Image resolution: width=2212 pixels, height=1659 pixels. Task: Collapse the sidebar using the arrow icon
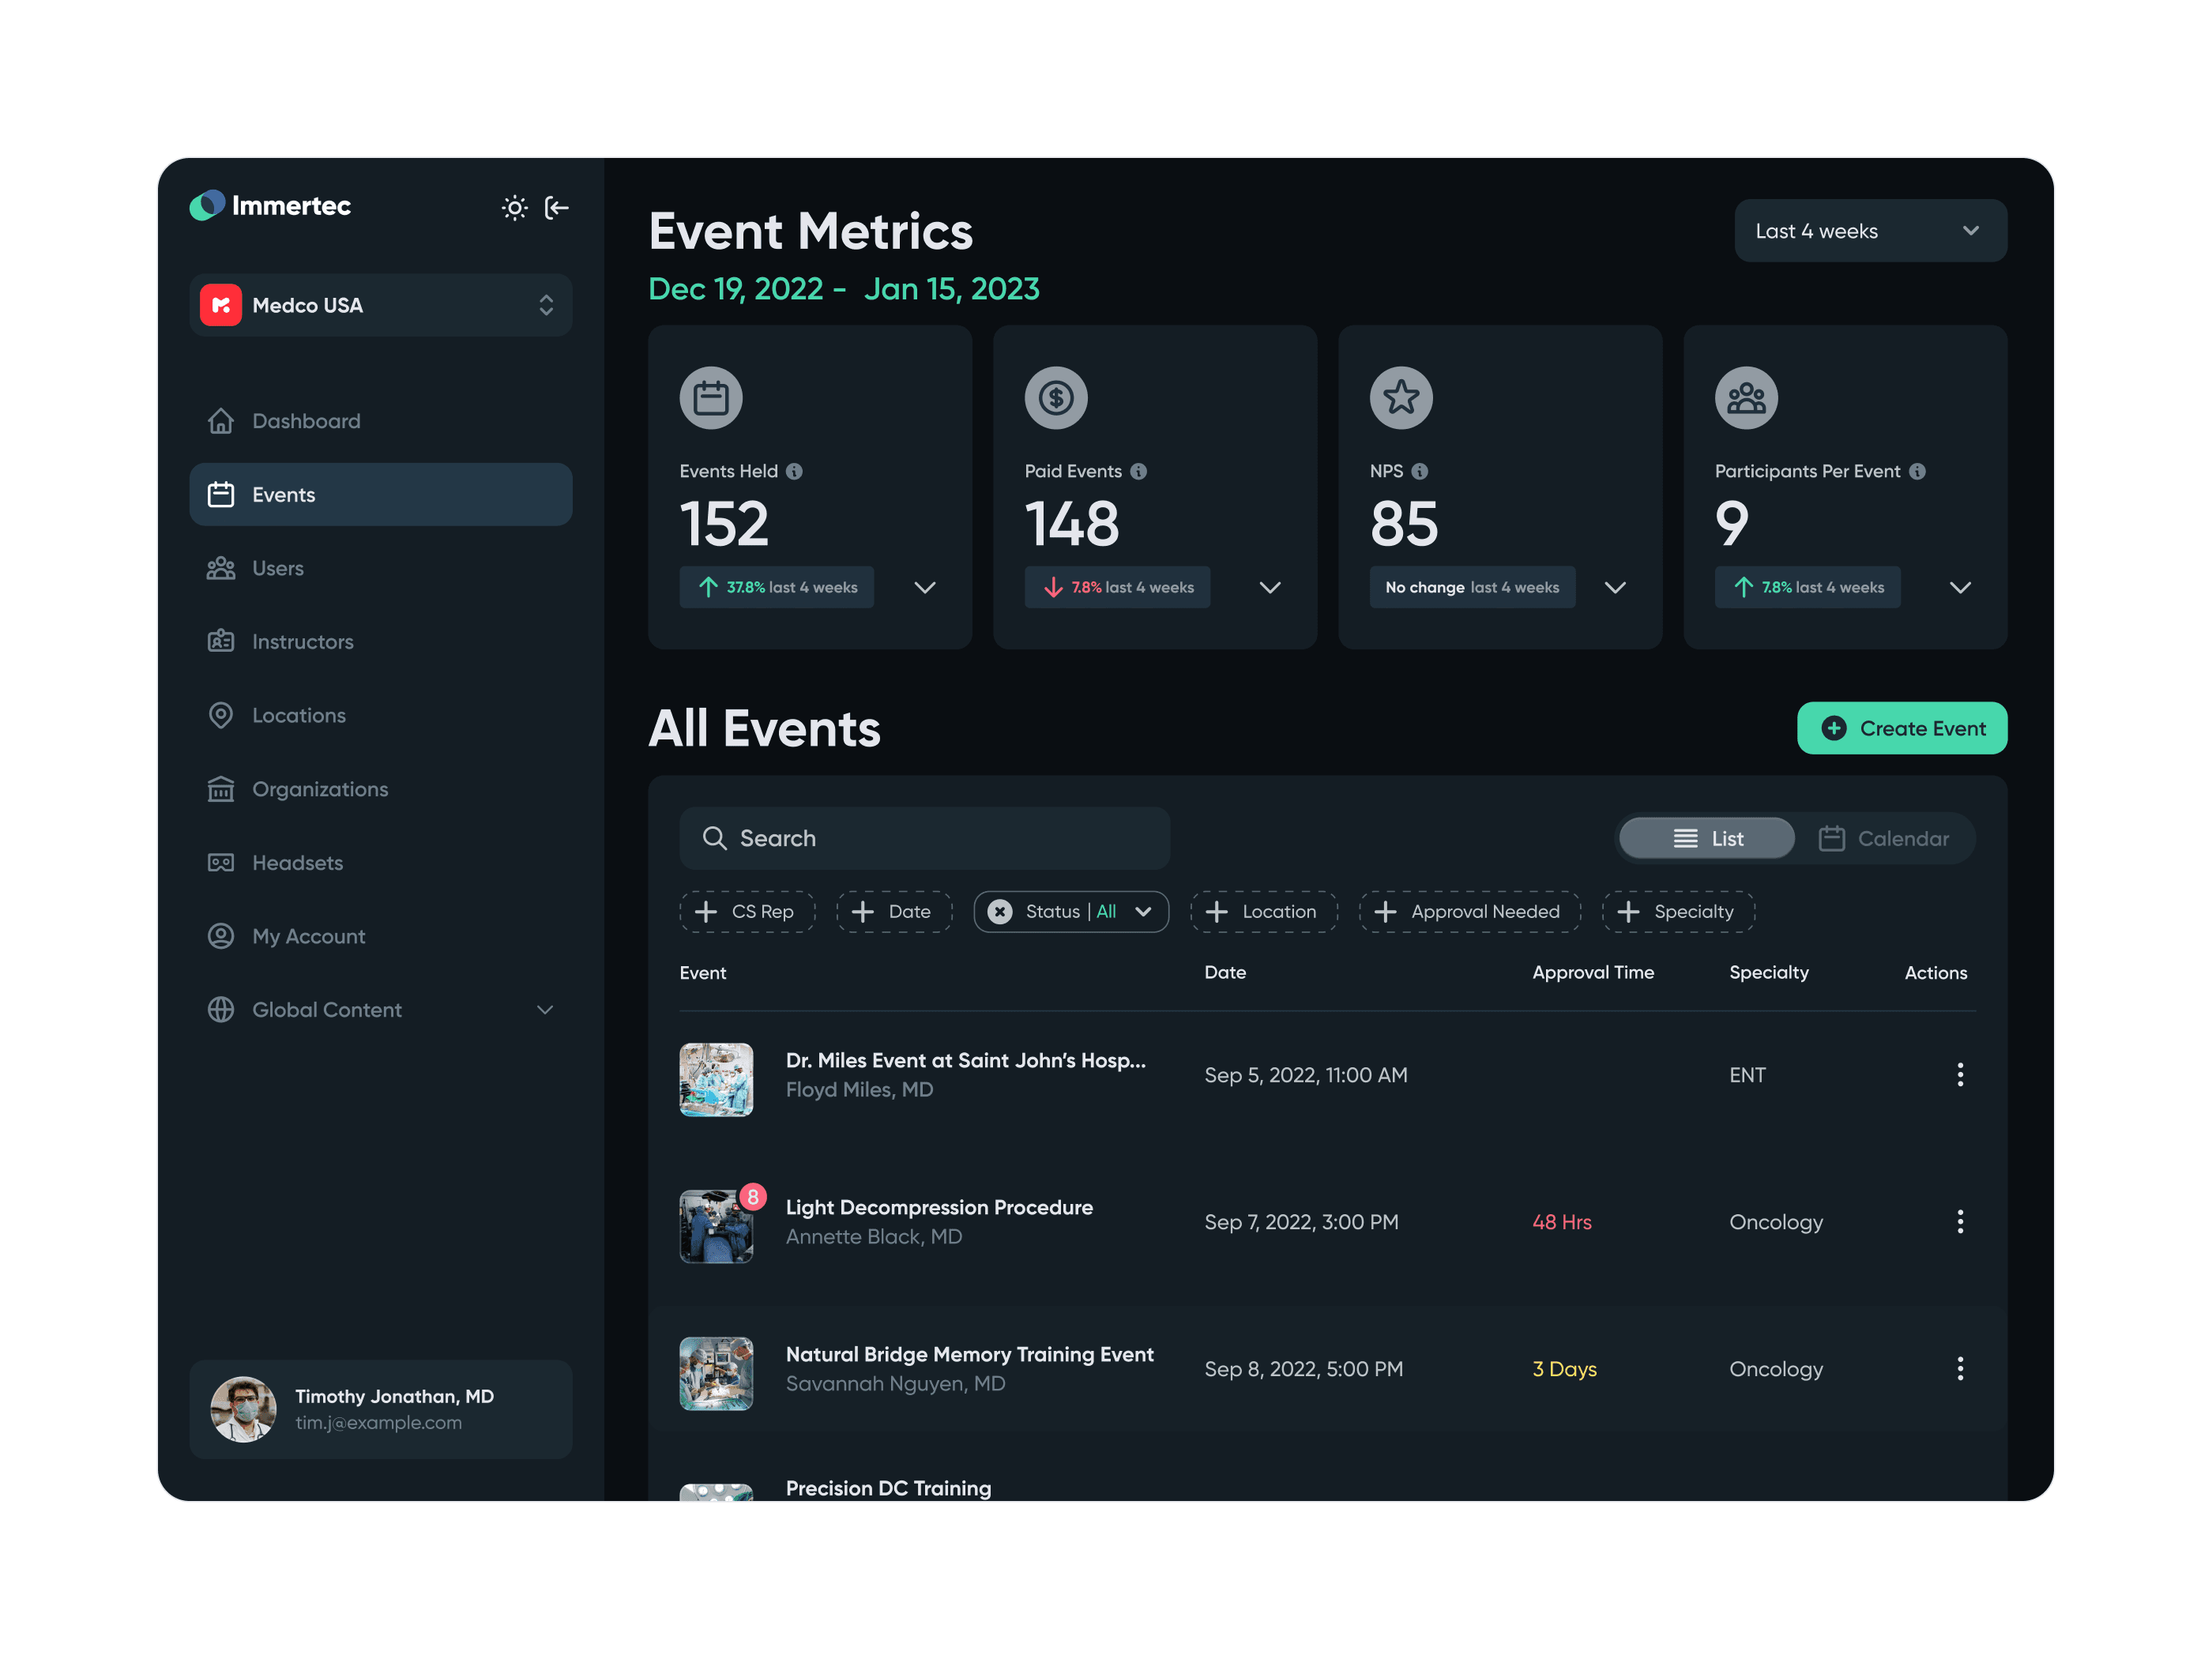(x=556, y=207)
